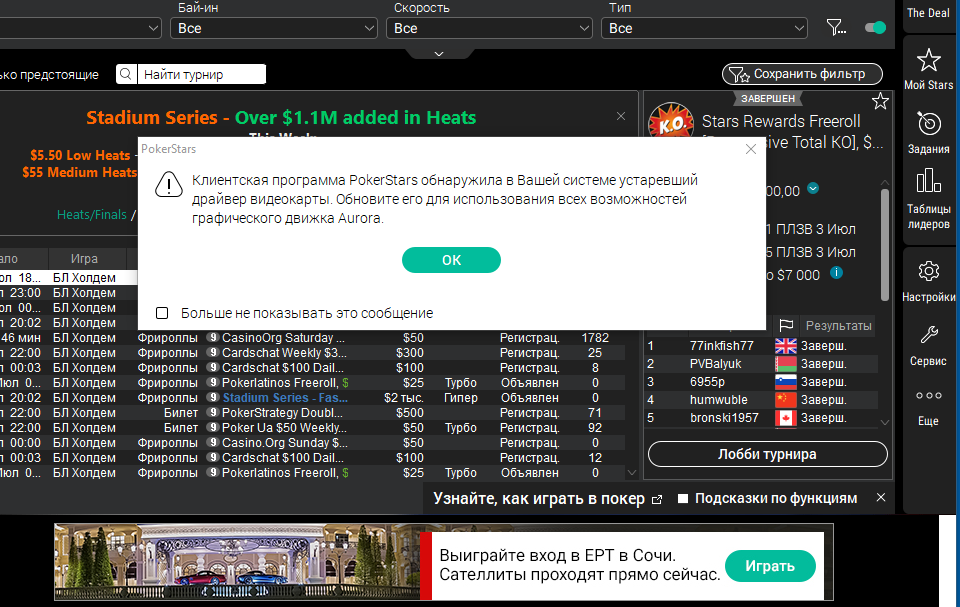Close the poker tips bar

(x=880, y=497)
